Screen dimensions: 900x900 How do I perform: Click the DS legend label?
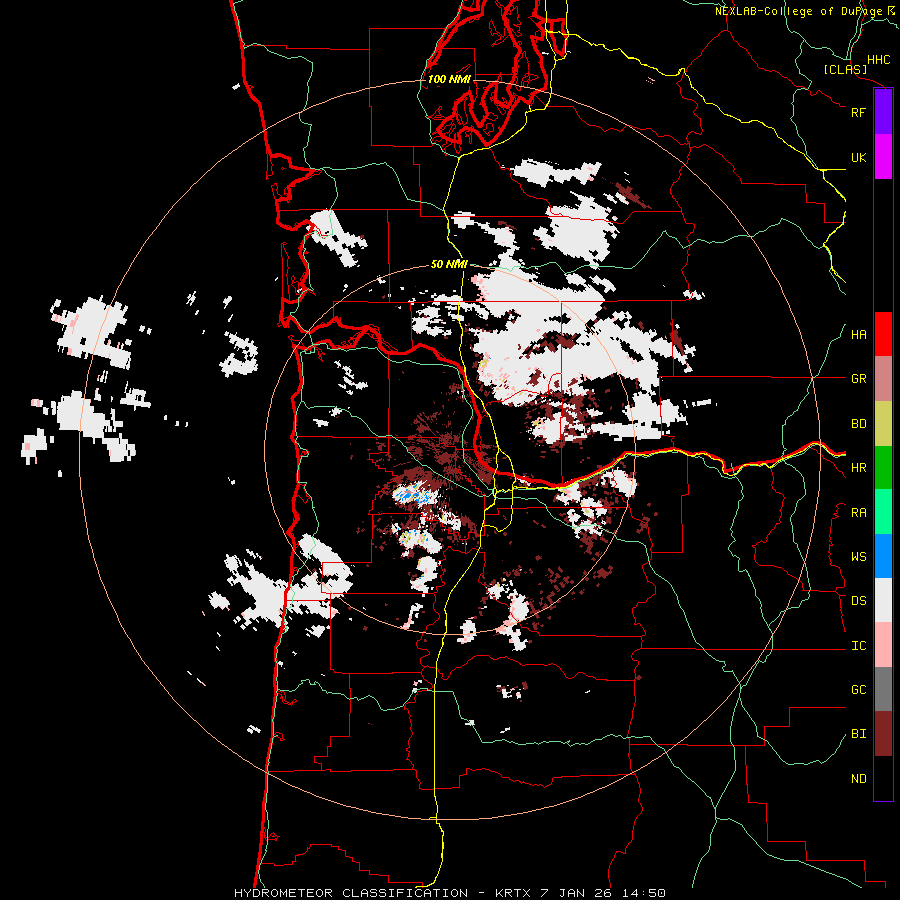click(x=859, y=601)
